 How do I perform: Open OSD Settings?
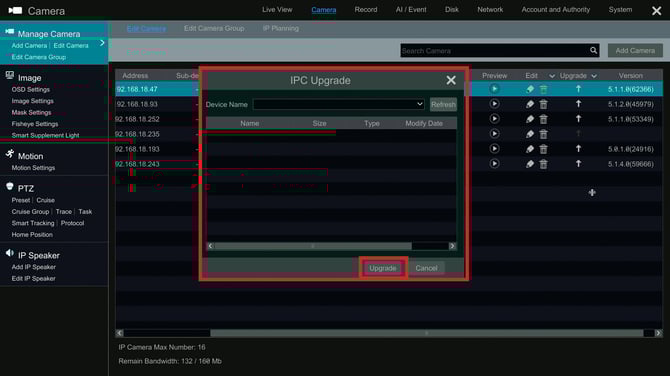[x=31, y=89]
